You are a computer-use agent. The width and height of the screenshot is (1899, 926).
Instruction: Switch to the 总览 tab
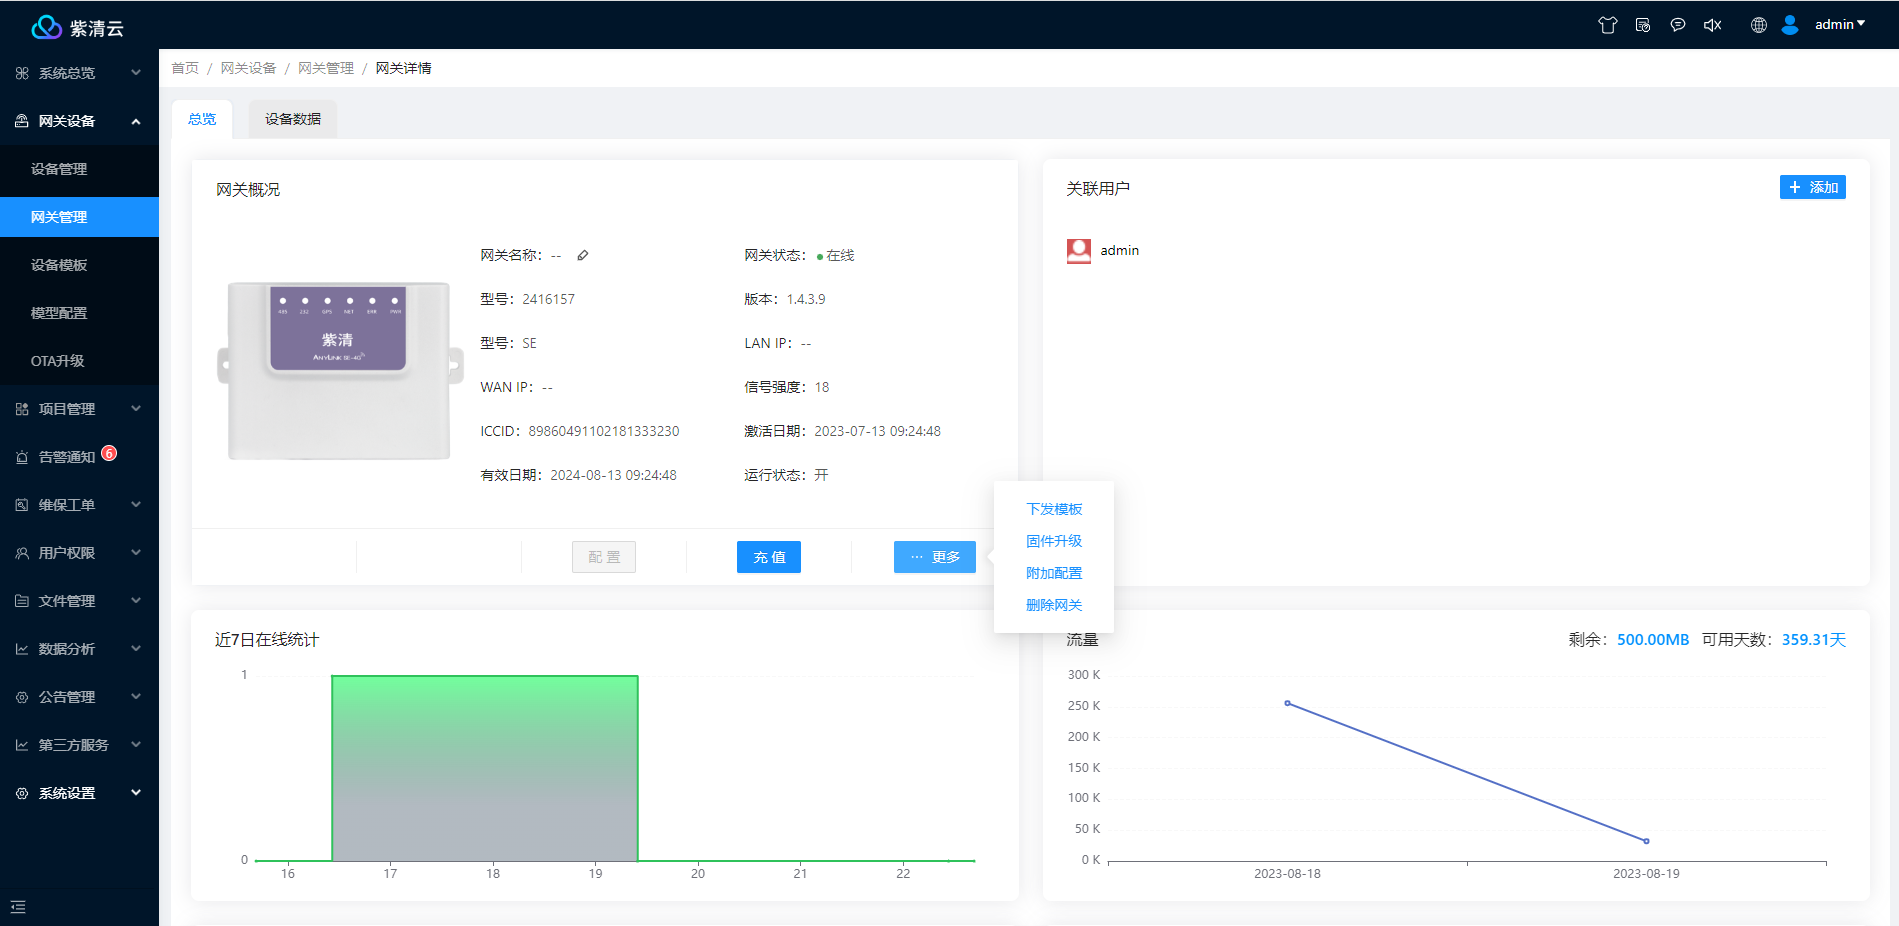tap(202, 119)
